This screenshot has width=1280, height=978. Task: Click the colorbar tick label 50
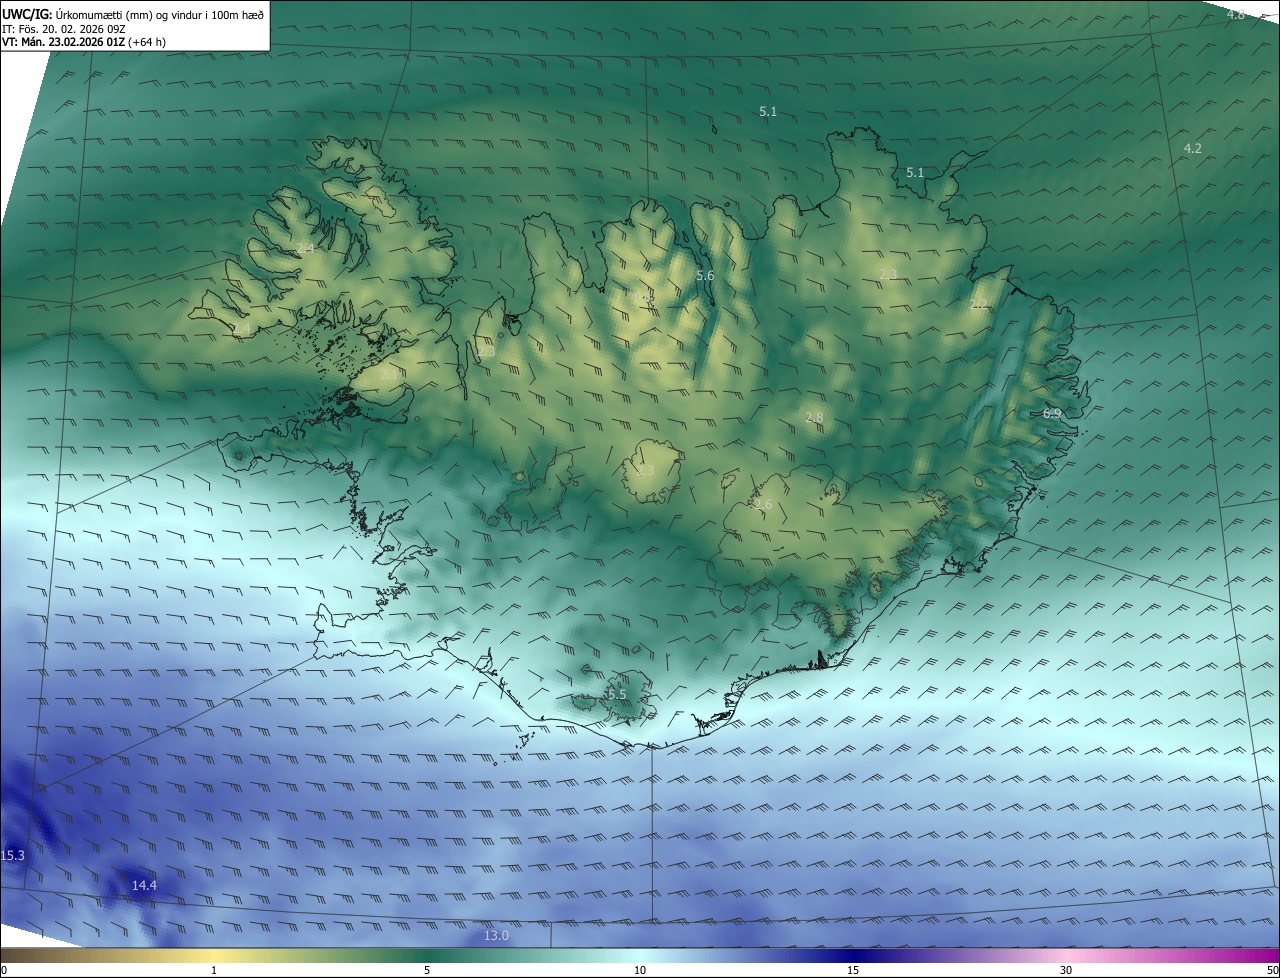click(x=1272, y=970)
